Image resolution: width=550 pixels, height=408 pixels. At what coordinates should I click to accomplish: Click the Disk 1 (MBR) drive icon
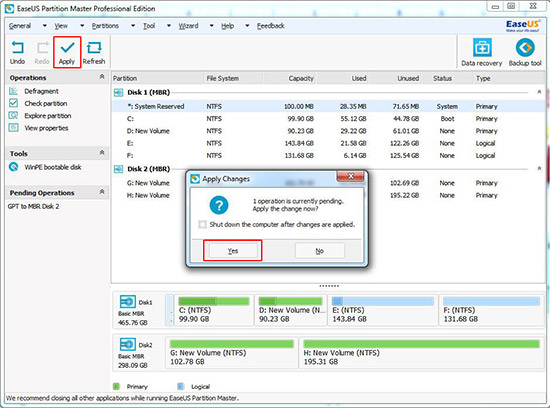(x=119, y=93)
